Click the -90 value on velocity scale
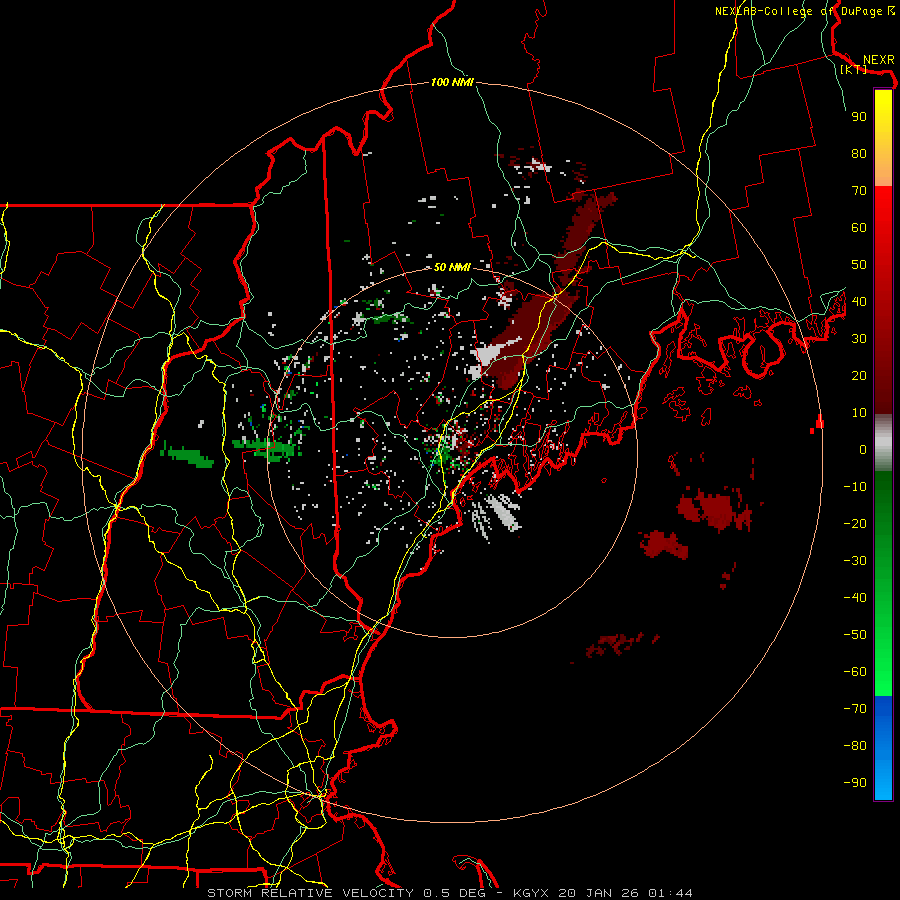The width and height of the screenshot is (900, 900). click(x=855, y=783)
